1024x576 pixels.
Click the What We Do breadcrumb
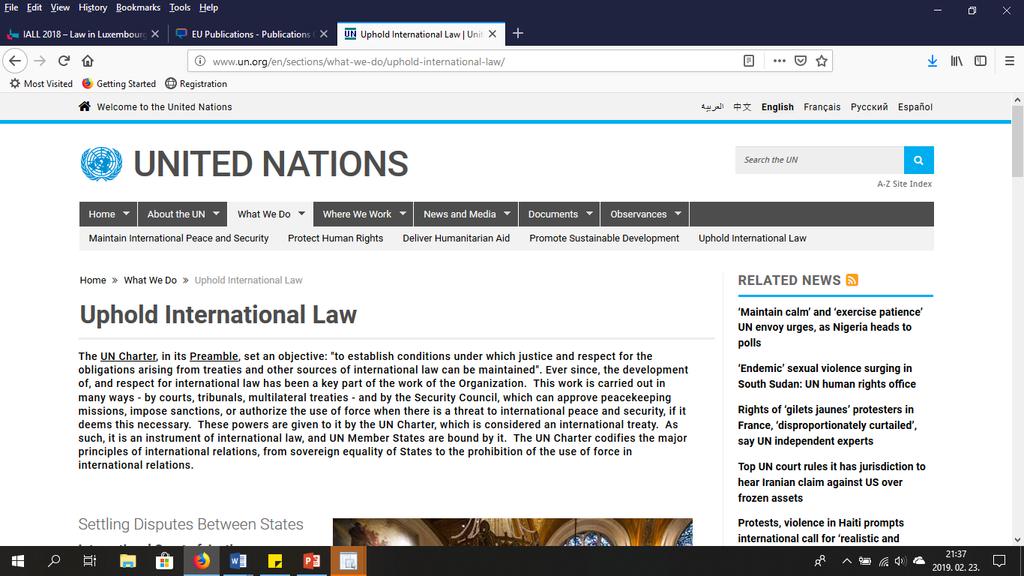point(150,280)
